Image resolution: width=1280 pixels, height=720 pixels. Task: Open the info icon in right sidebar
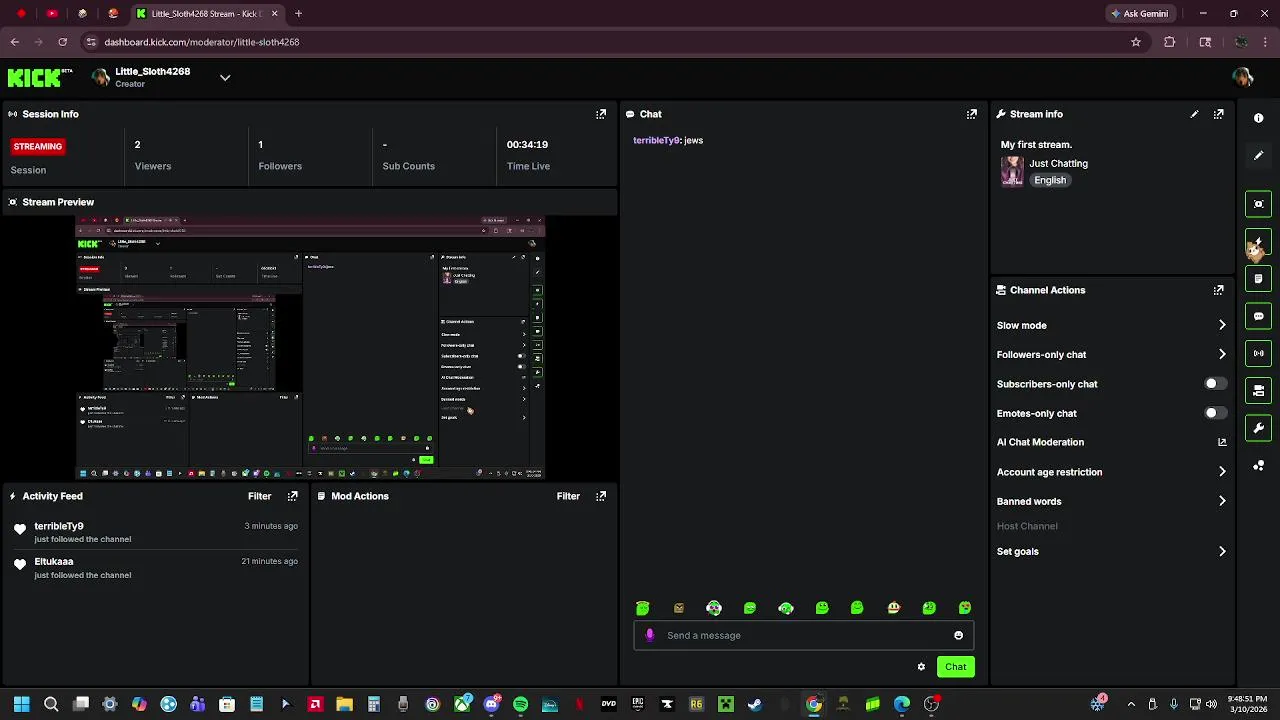tap(1258, 118)
